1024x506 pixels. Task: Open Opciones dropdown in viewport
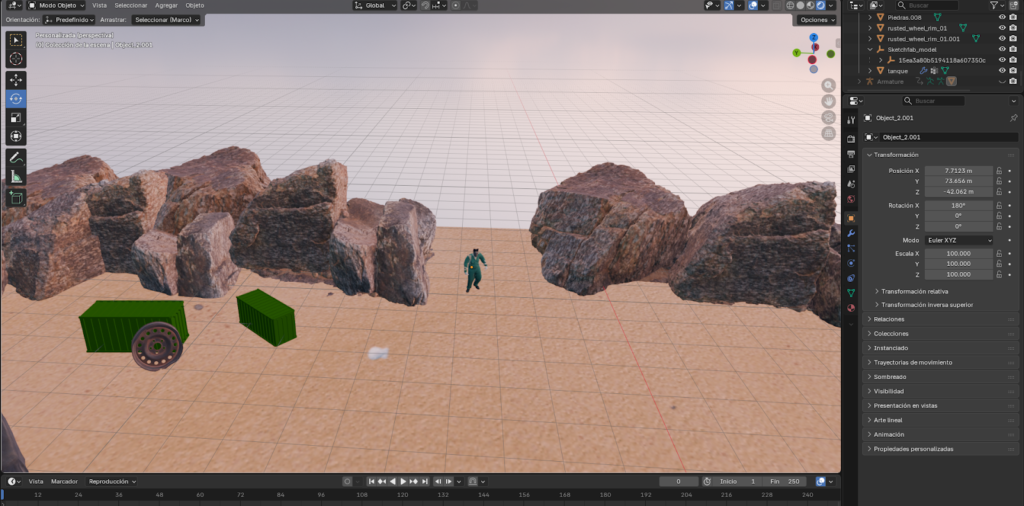pyautogui.click(x=817, y=20)
